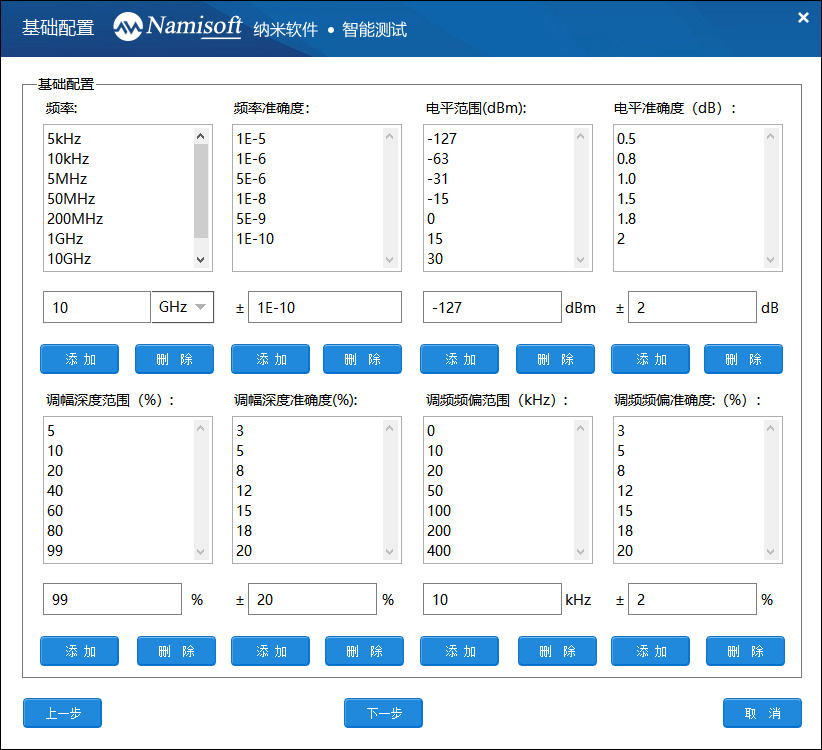The width and height of the screenshot is (822, 750).
Task: Click the FM deviation kHz input field
Action: 491,599
